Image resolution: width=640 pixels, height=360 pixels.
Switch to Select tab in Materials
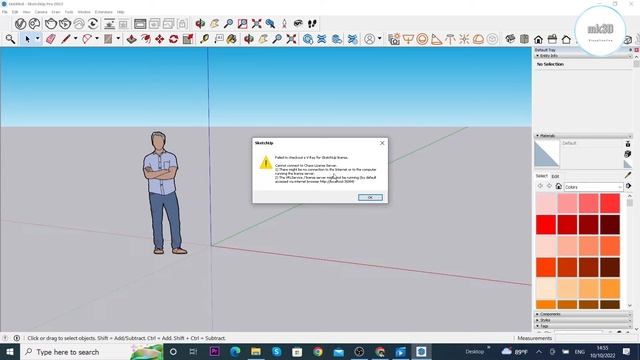[x=542, y=176]
